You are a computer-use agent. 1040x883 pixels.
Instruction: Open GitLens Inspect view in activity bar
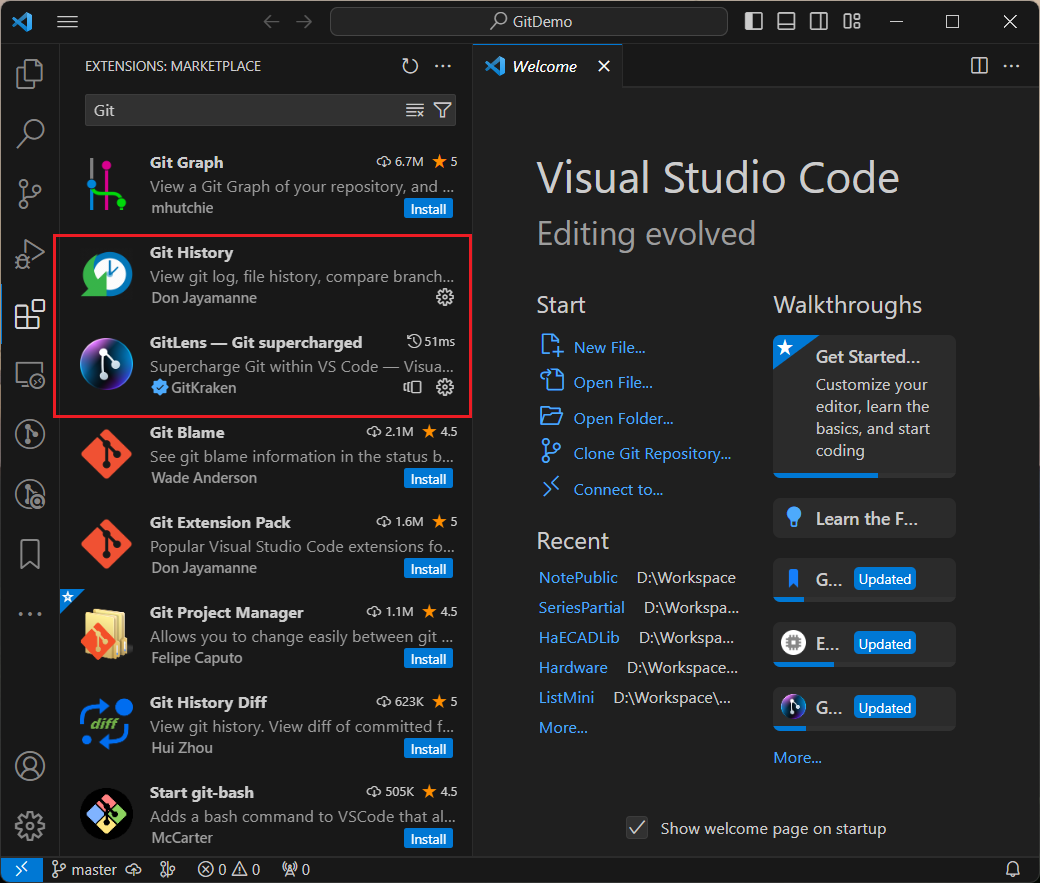tap(30, 495)
